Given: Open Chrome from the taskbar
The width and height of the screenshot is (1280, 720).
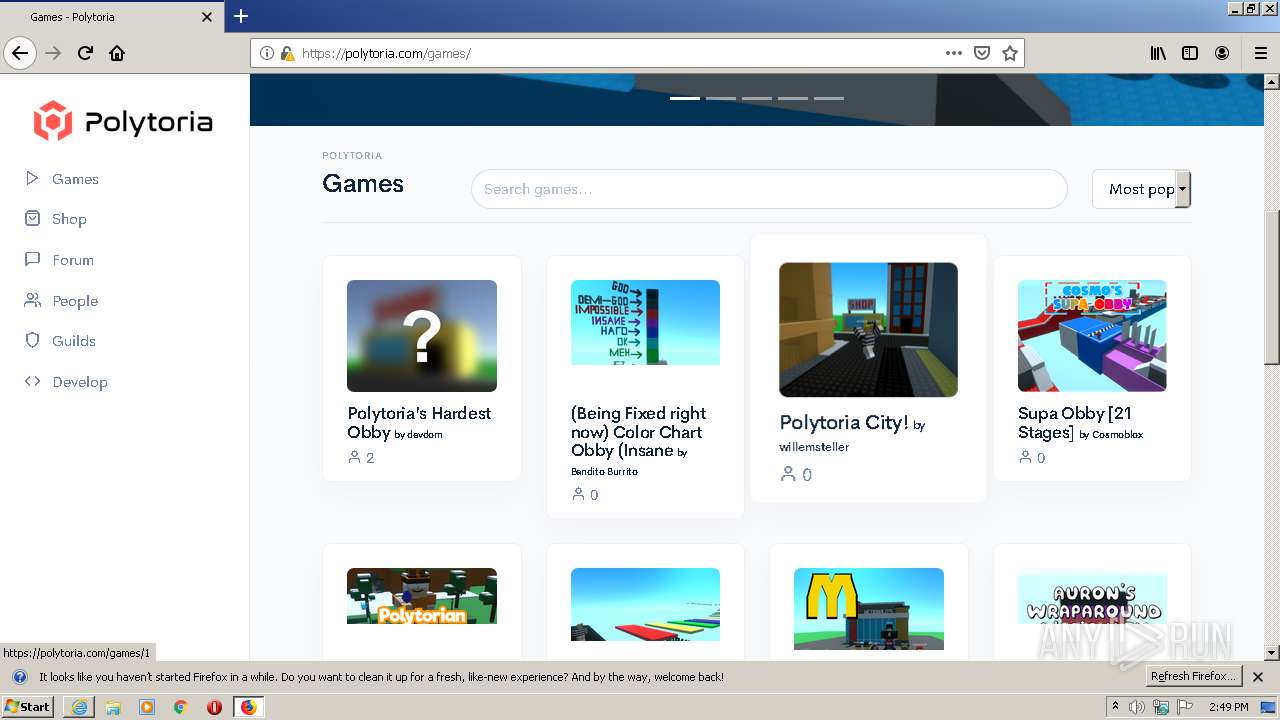Looking at the screenshot, I should [x=181, y=707].
